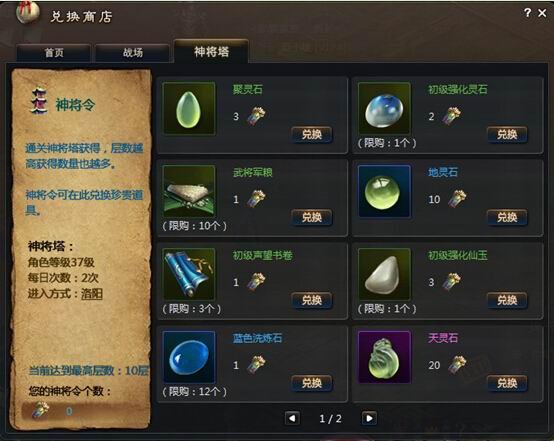This screenshot has height=441, width=554.
Task: Select the 地灵石 green sphere icon
Action: pyautogui.click(x=384, y=191)
